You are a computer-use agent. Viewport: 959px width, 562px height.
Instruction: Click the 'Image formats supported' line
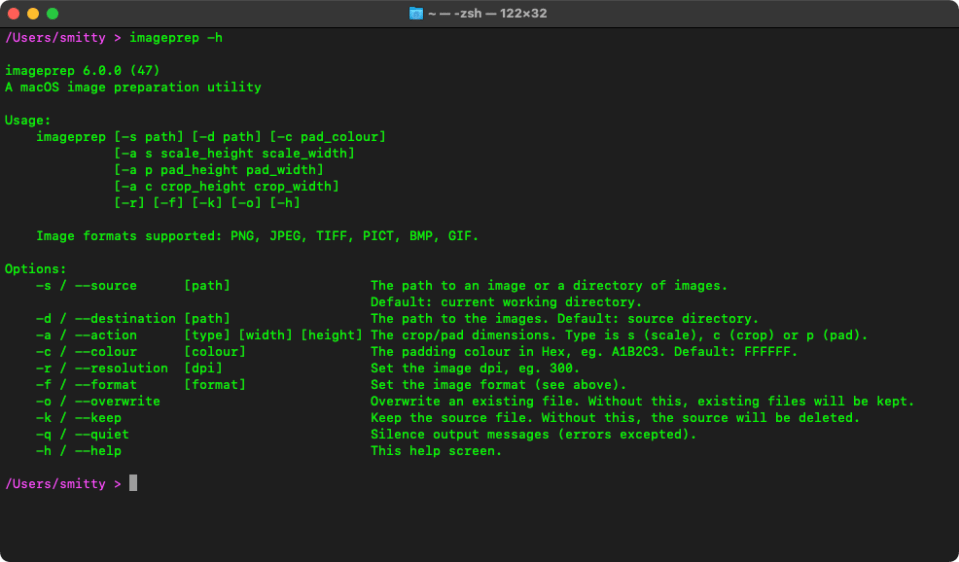click(x=258, y=236)
